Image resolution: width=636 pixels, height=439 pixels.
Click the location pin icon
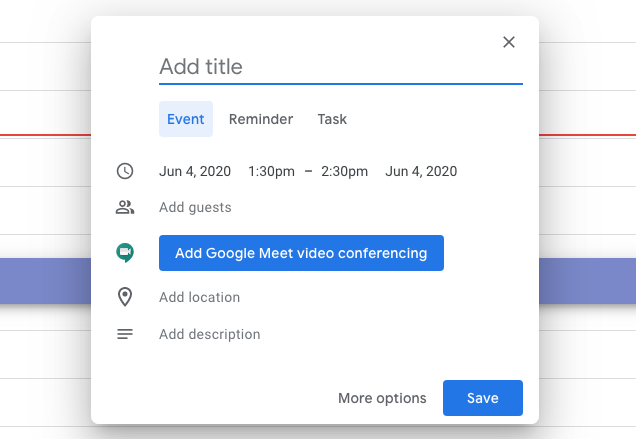click(x=125, y=297)
